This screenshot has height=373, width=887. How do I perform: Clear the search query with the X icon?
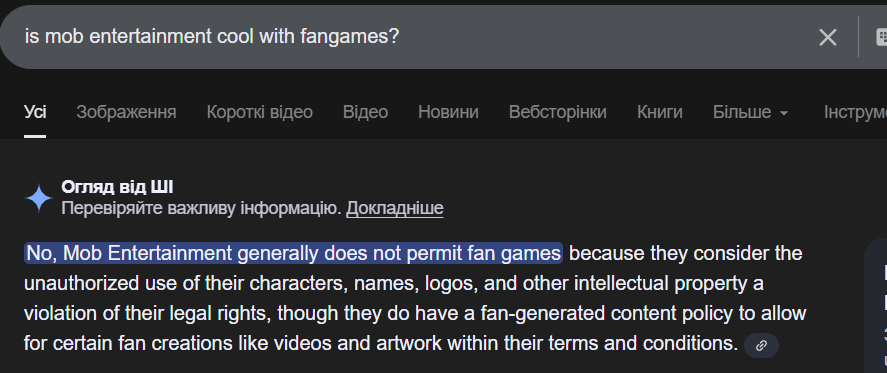point(828,37)
